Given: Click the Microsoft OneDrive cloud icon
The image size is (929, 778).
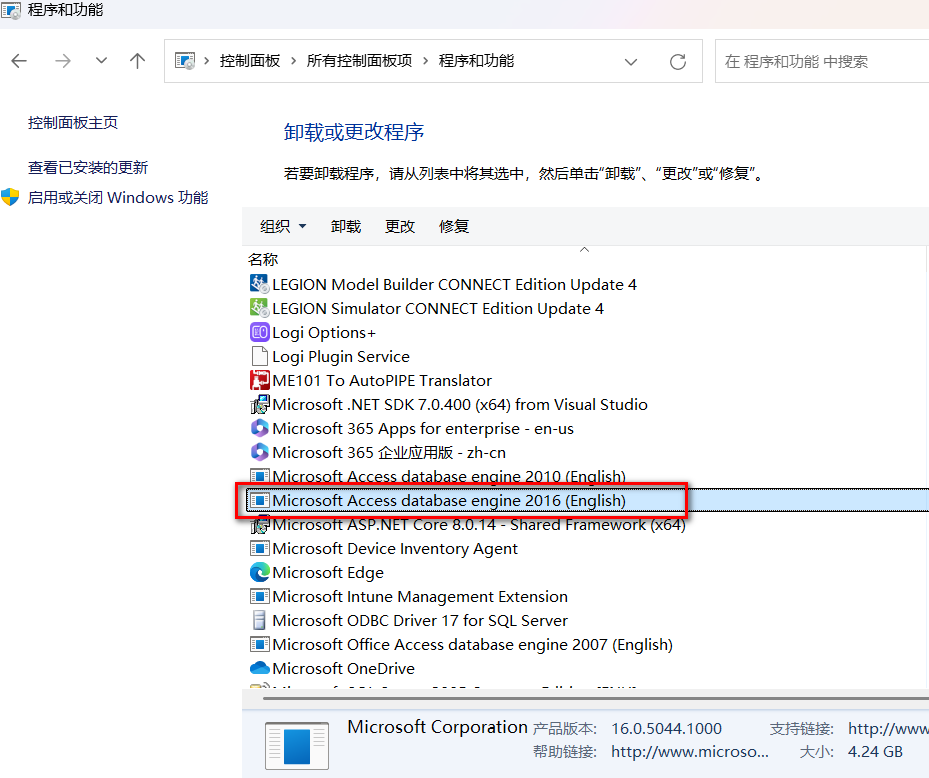Looking at the screenshot, I should pos(260,668).
